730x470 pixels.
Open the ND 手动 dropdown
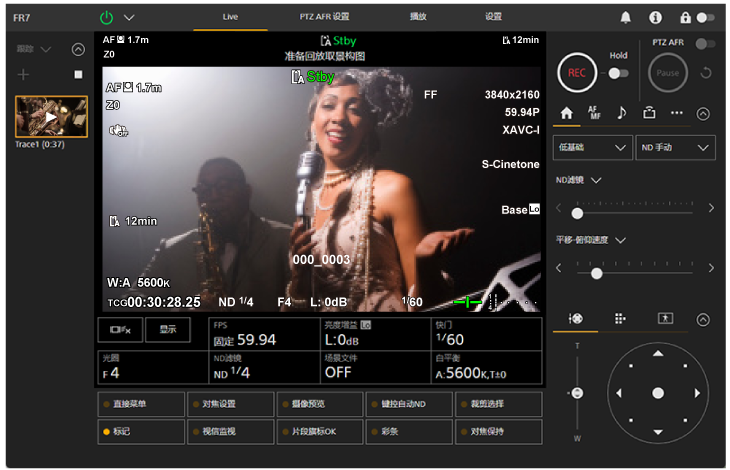[675, 147]
